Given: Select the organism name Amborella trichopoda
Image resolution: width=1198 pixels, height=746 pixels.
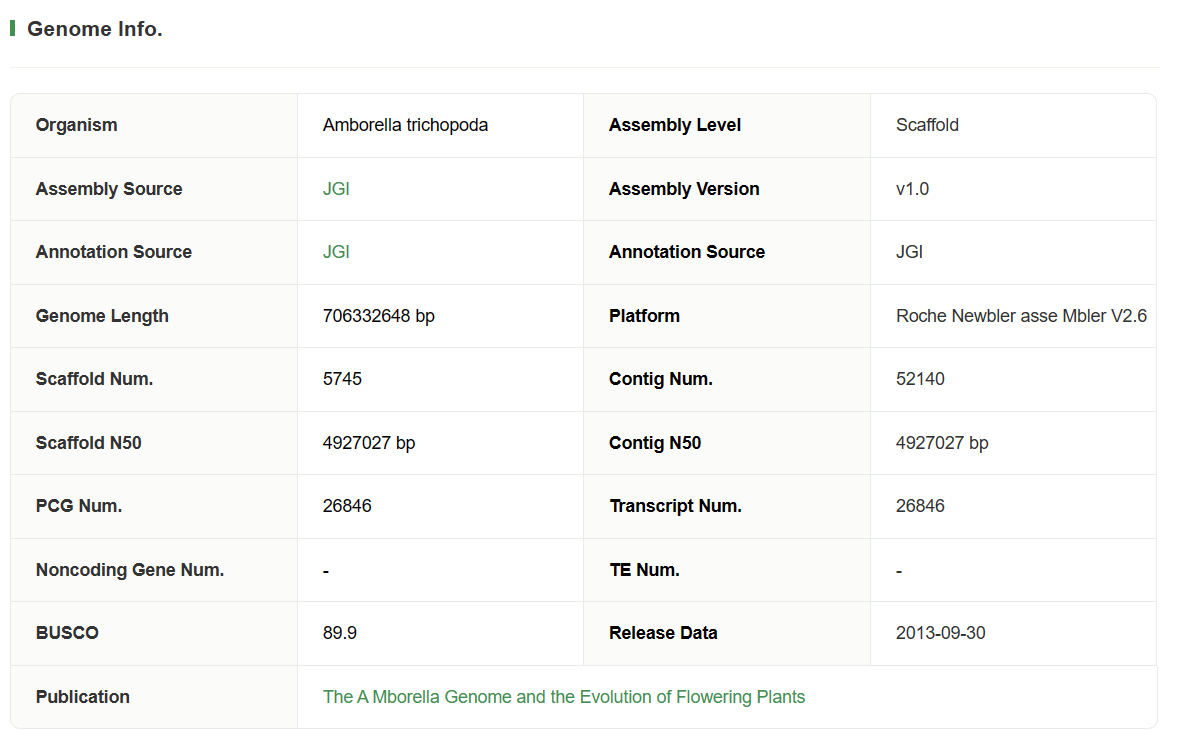Looking at the screenshot, I should point(405,125).
